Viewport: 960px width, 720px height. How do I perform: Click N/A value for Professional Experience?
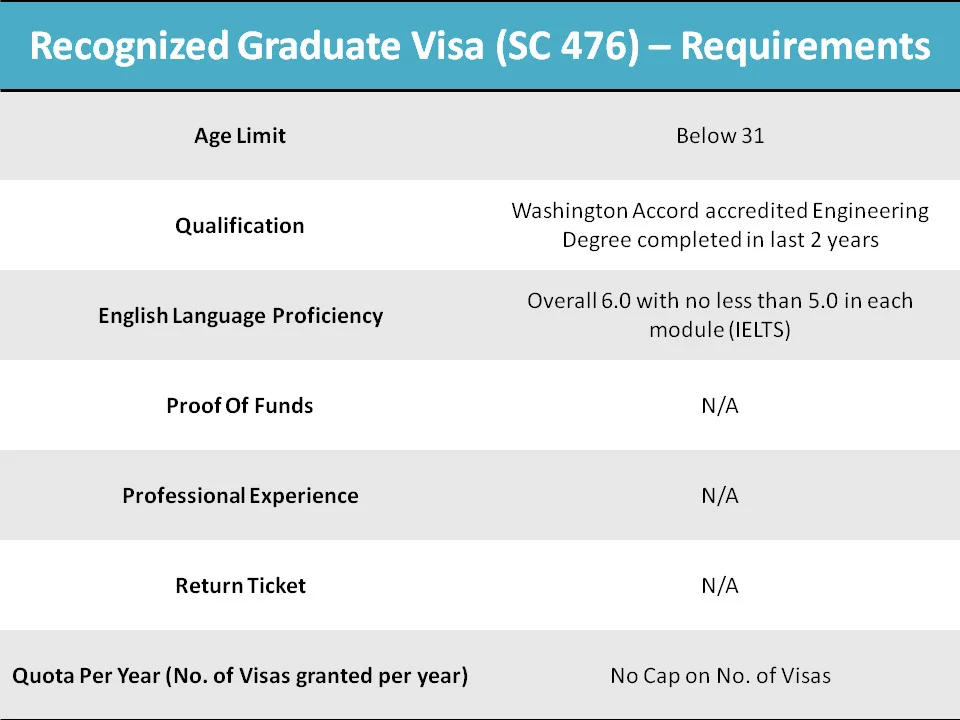click(720, 495)
